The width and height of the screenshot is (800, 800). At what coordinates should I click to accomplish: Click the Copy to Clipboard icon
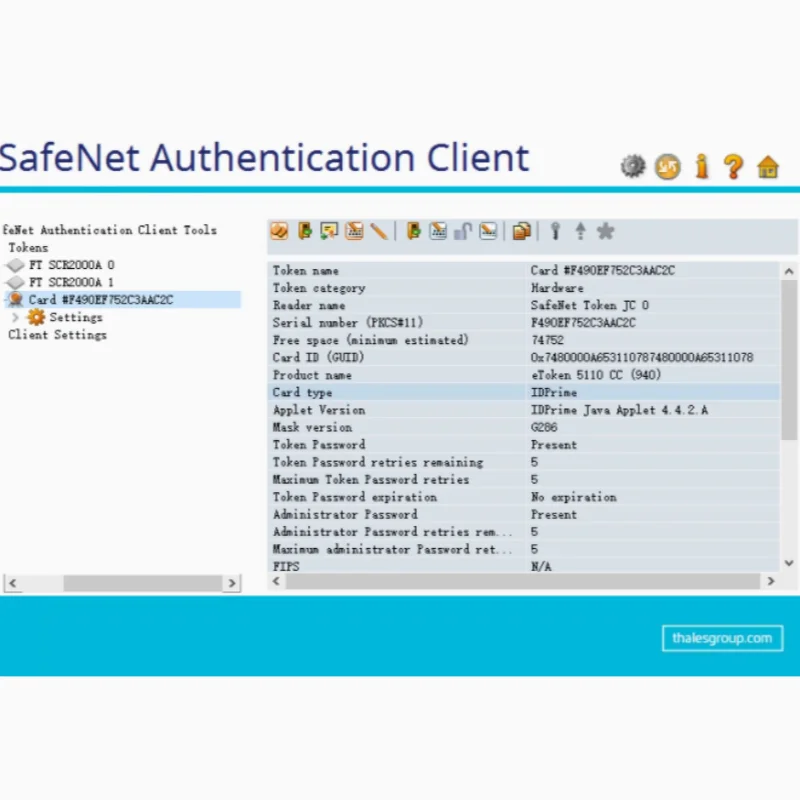(521, 232)
